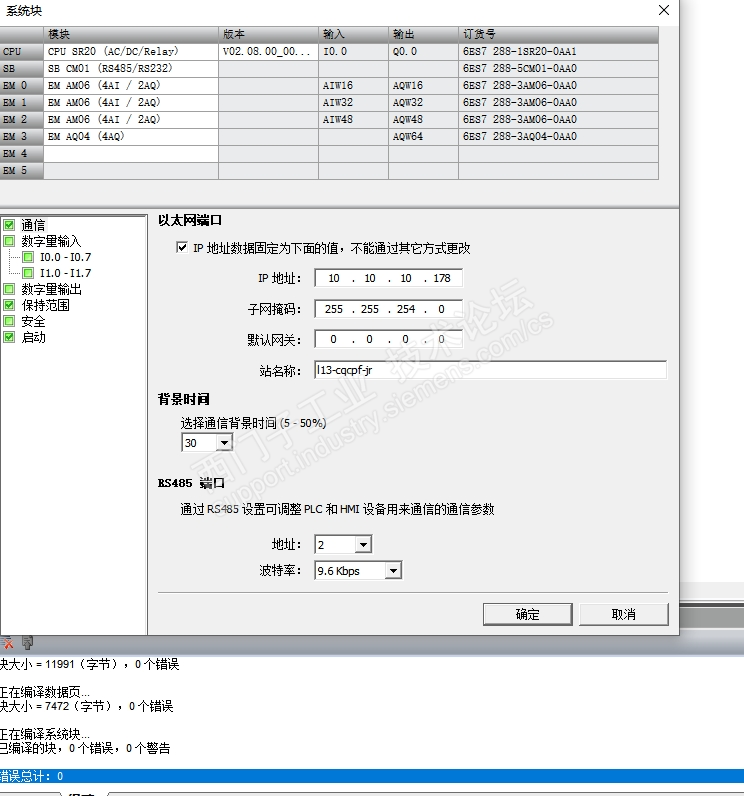Click order number 6ES7 288-5CM01-0AA0

click(558, 69)
